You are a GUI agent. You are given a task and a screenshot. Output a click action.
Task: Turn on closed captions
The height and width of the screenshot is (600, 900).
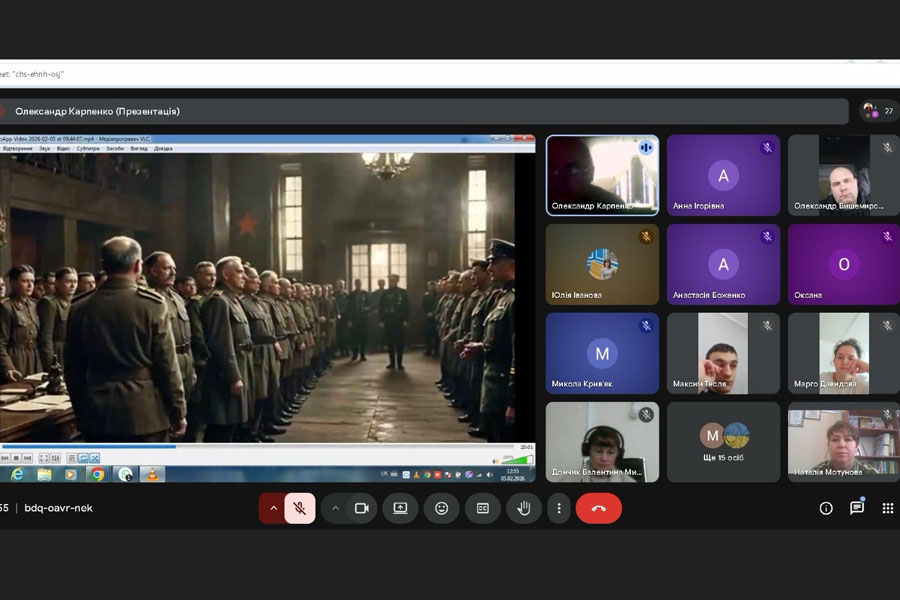(x=482, y=508)
